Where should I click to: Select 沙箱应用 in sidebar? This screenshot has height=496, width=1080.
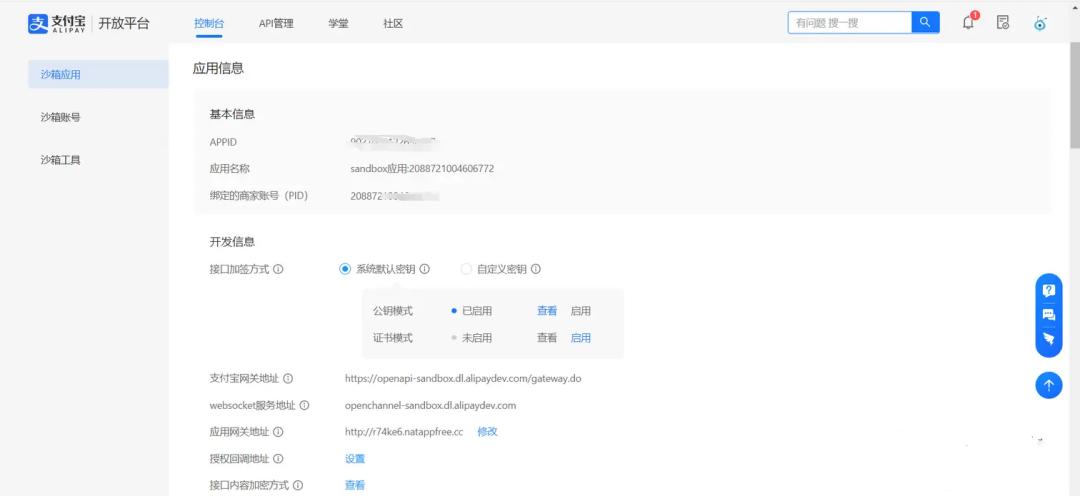pos(98,74)
